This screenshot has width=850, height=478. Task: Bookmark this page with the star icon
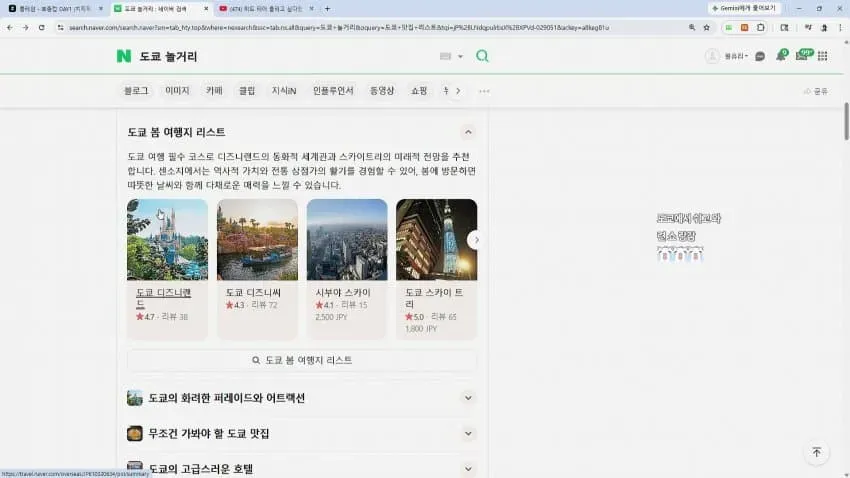(x=706, y=28)
